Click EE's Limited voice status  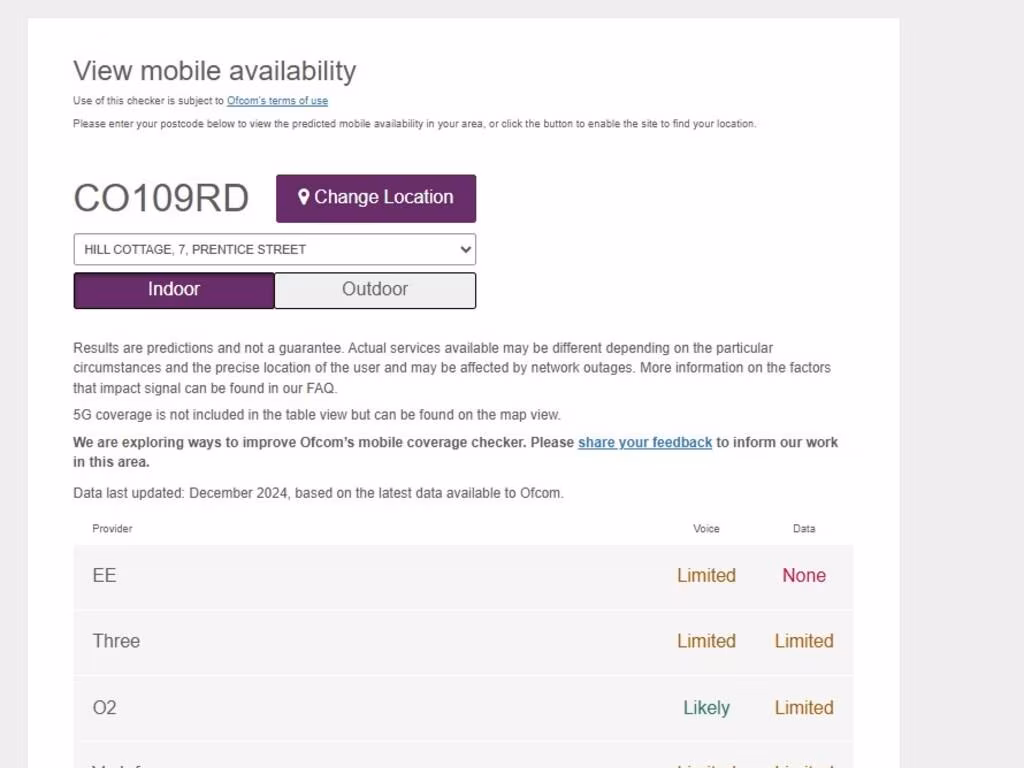706,576
